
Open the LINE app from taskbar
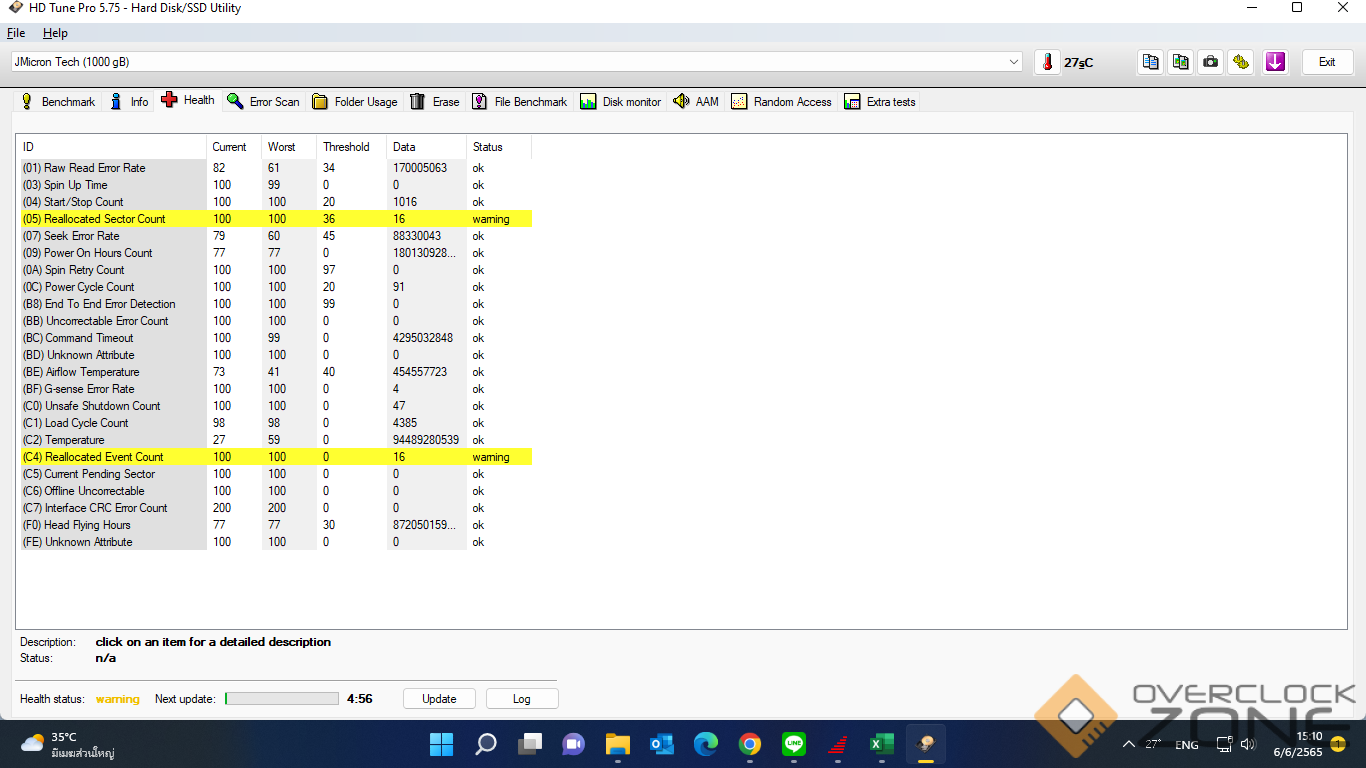coord(794,744)
